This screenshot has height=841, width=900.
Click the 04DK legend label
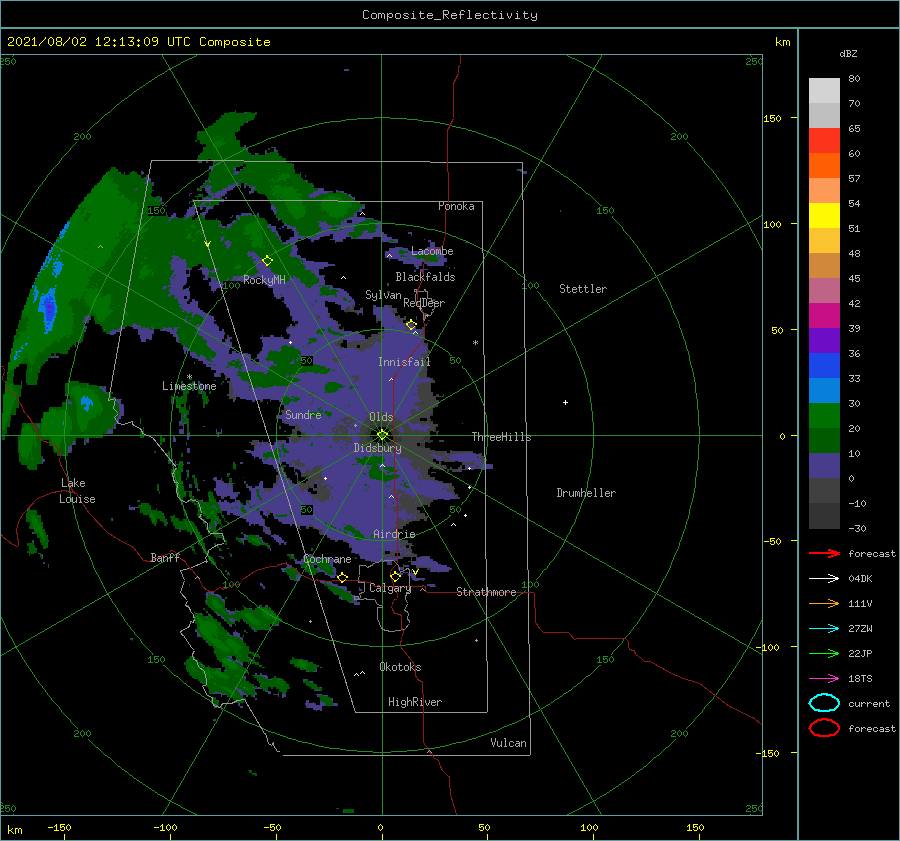tap(860, 578)
